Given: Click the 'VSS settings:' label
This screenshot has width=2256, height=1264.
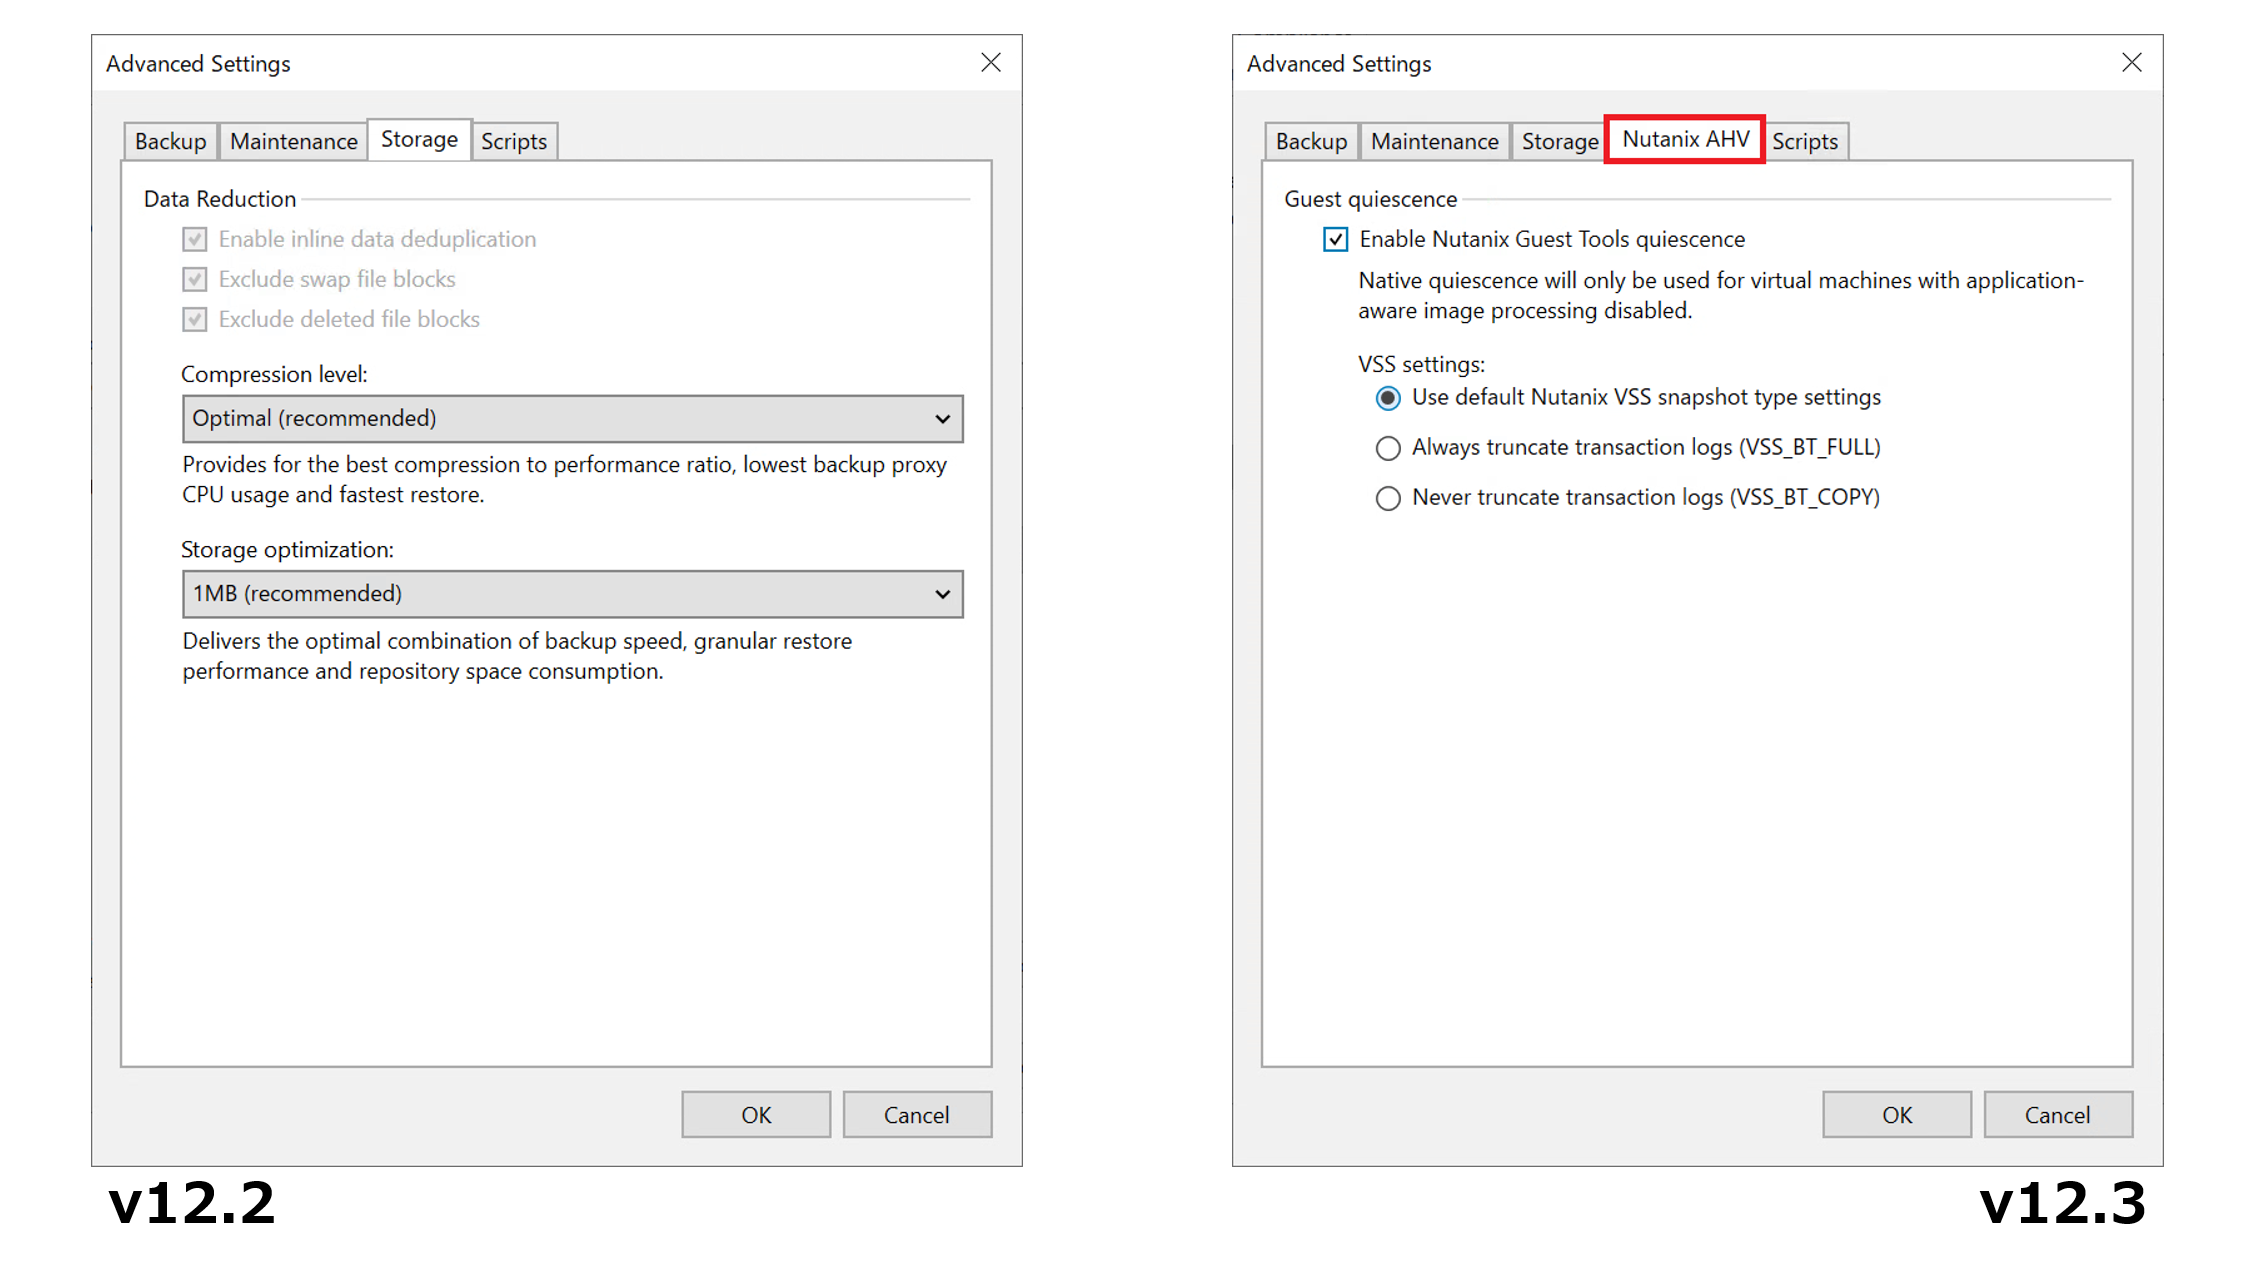Looking at the screenshot, I should click(x=1421, y=364).
